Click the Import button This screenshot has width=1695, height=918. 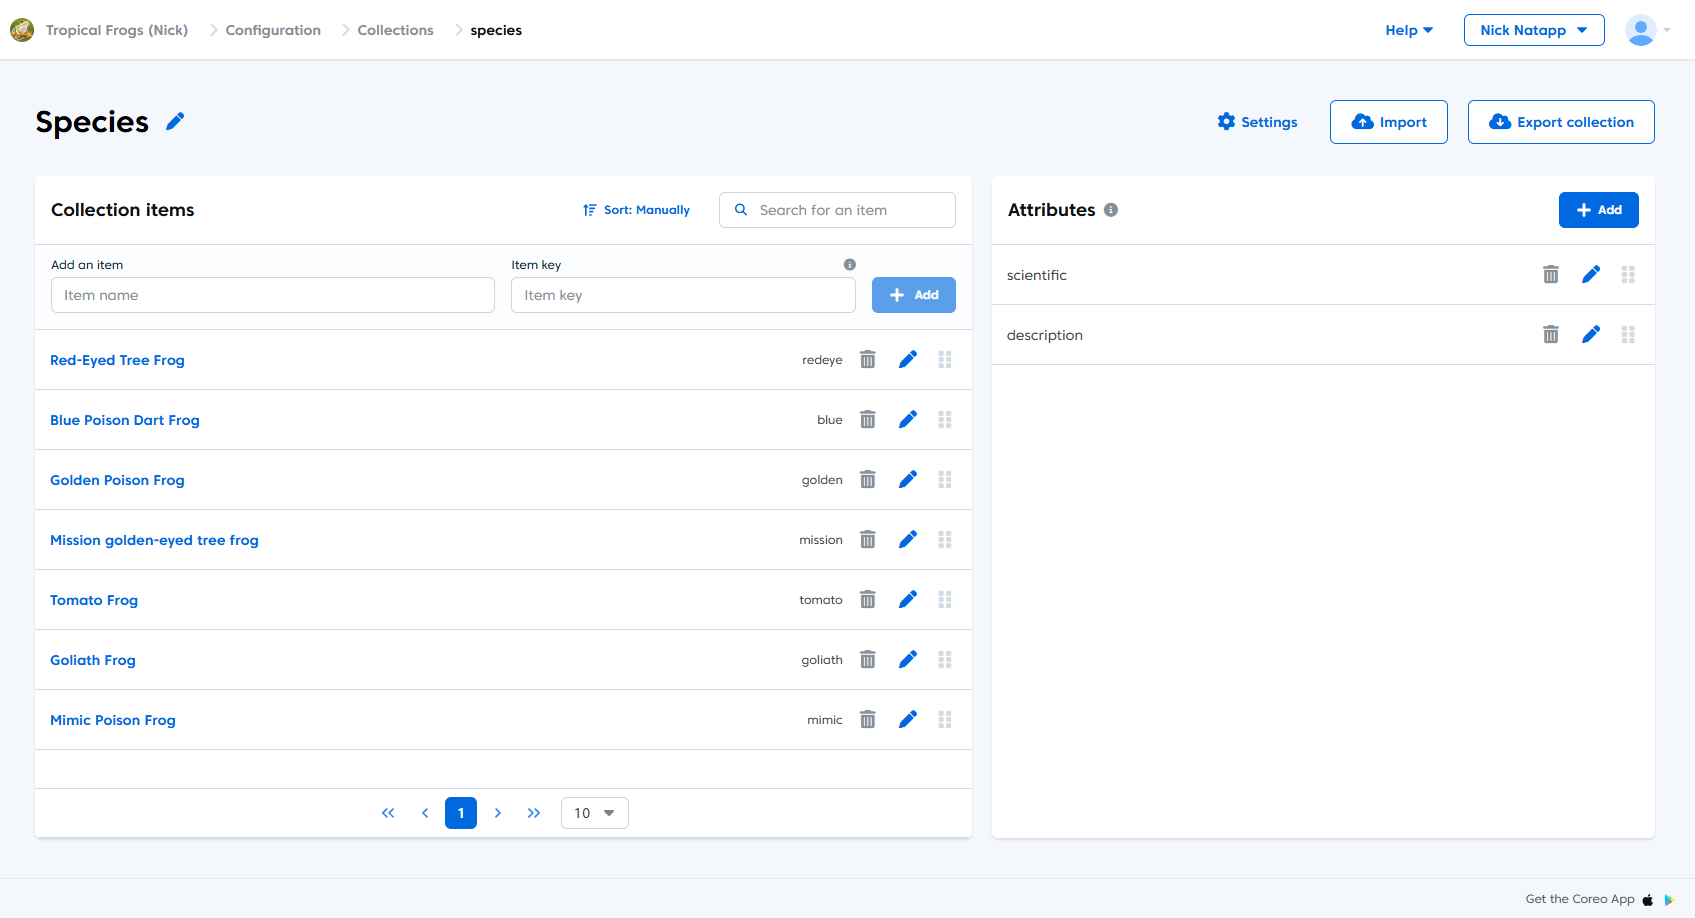click(x=1389, y=122)
